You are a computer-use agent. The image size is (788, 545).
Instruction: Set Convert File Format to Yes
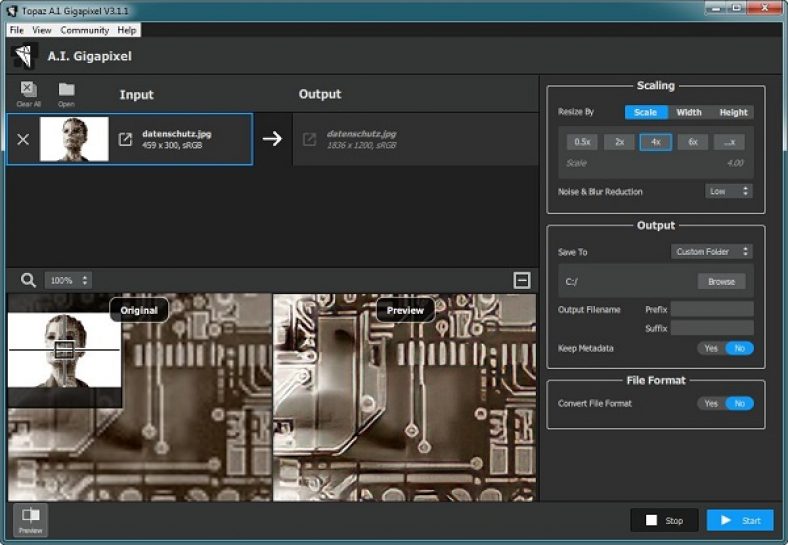pyautogui.click(x=711, y=403)
